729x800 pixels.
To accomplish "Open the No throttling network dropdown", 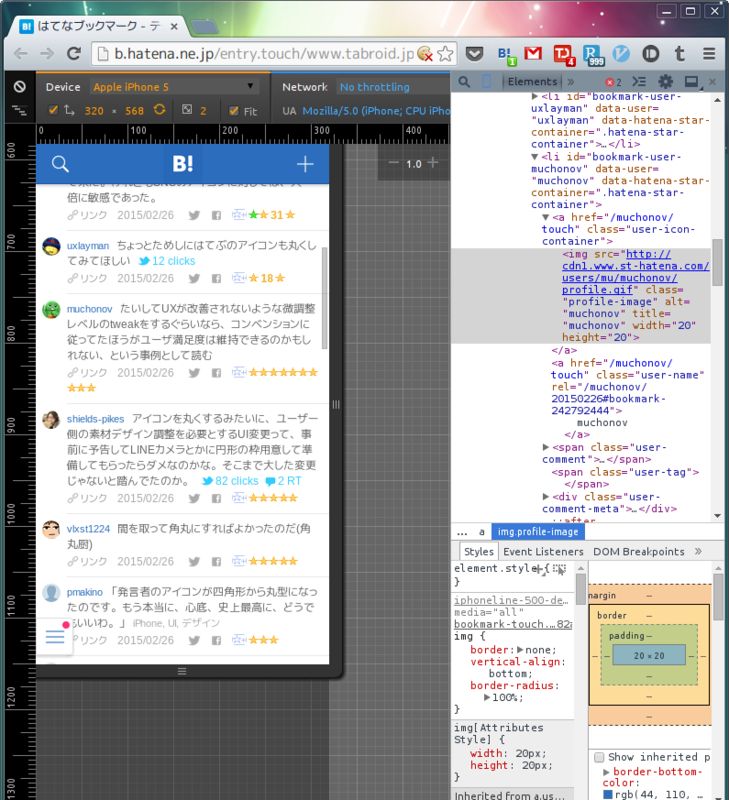I will pyautogui.click(x=375, y=87).
